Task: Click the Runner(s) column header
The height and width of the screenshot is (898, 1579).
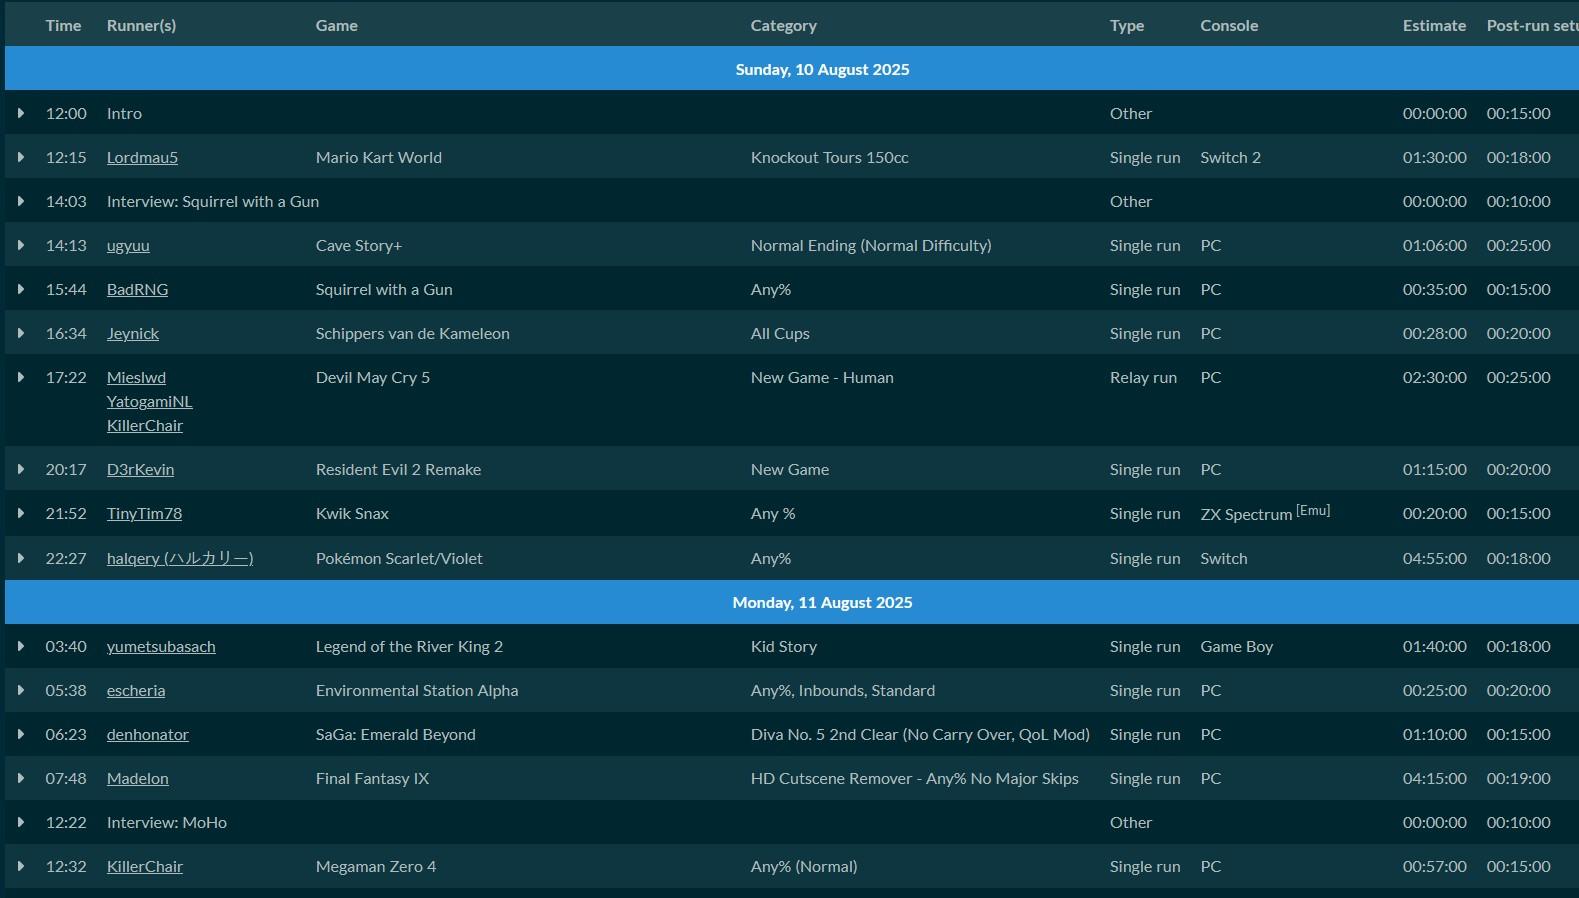Action: coord(141,25)
